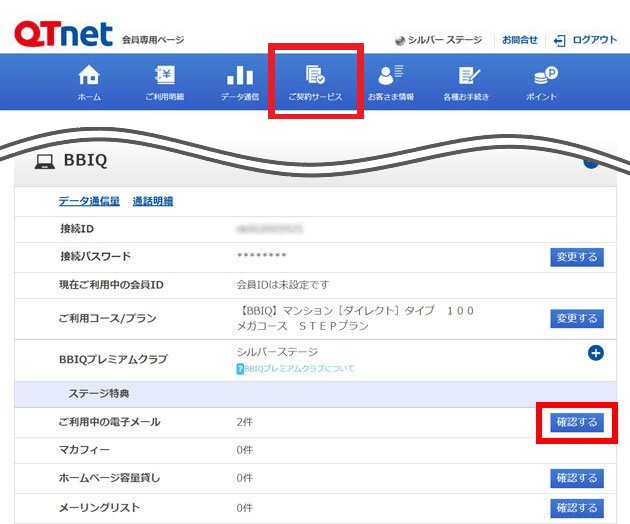The height and width of the screenshot is (524, 630).
Task: Click 確認する for ホームページ容量貸し
Action: pos(576,478)
